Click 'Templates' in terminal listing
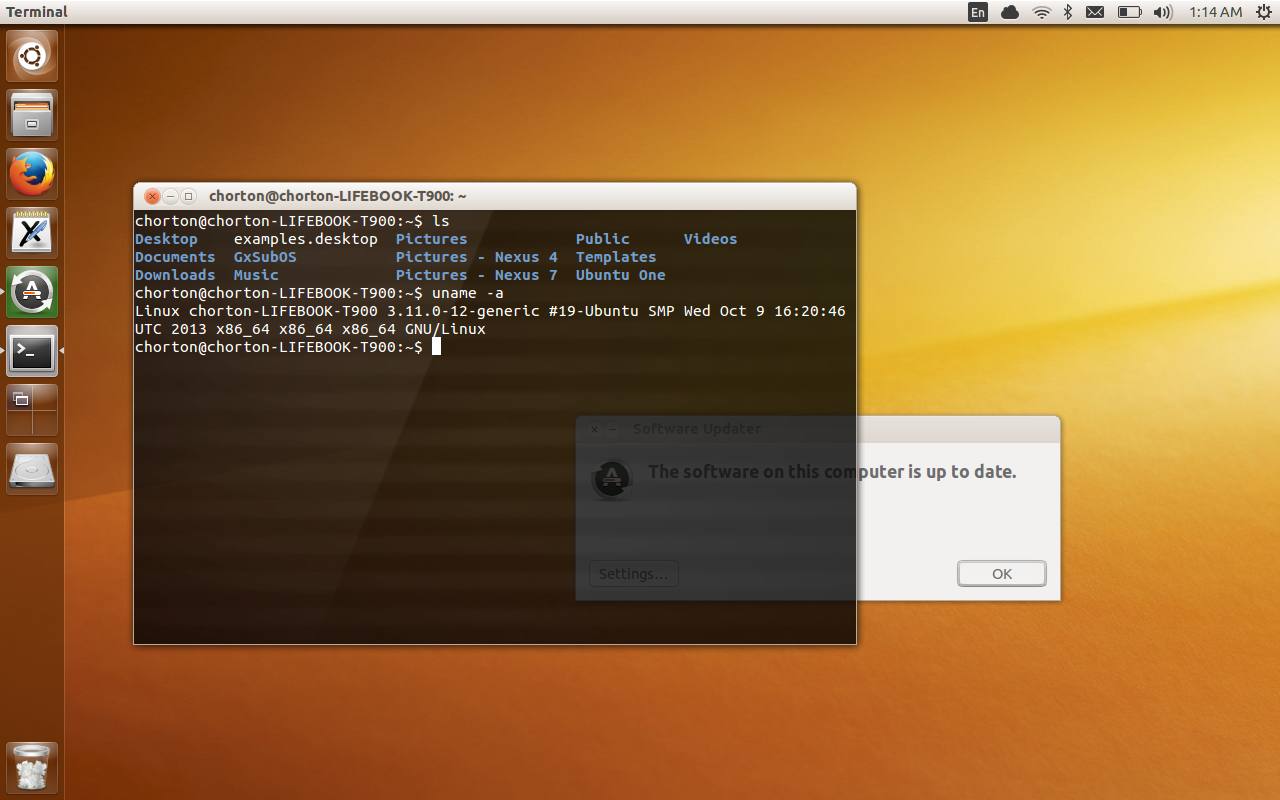The height and width of the screenshot is (800, 1280). [x=616, y=257]
